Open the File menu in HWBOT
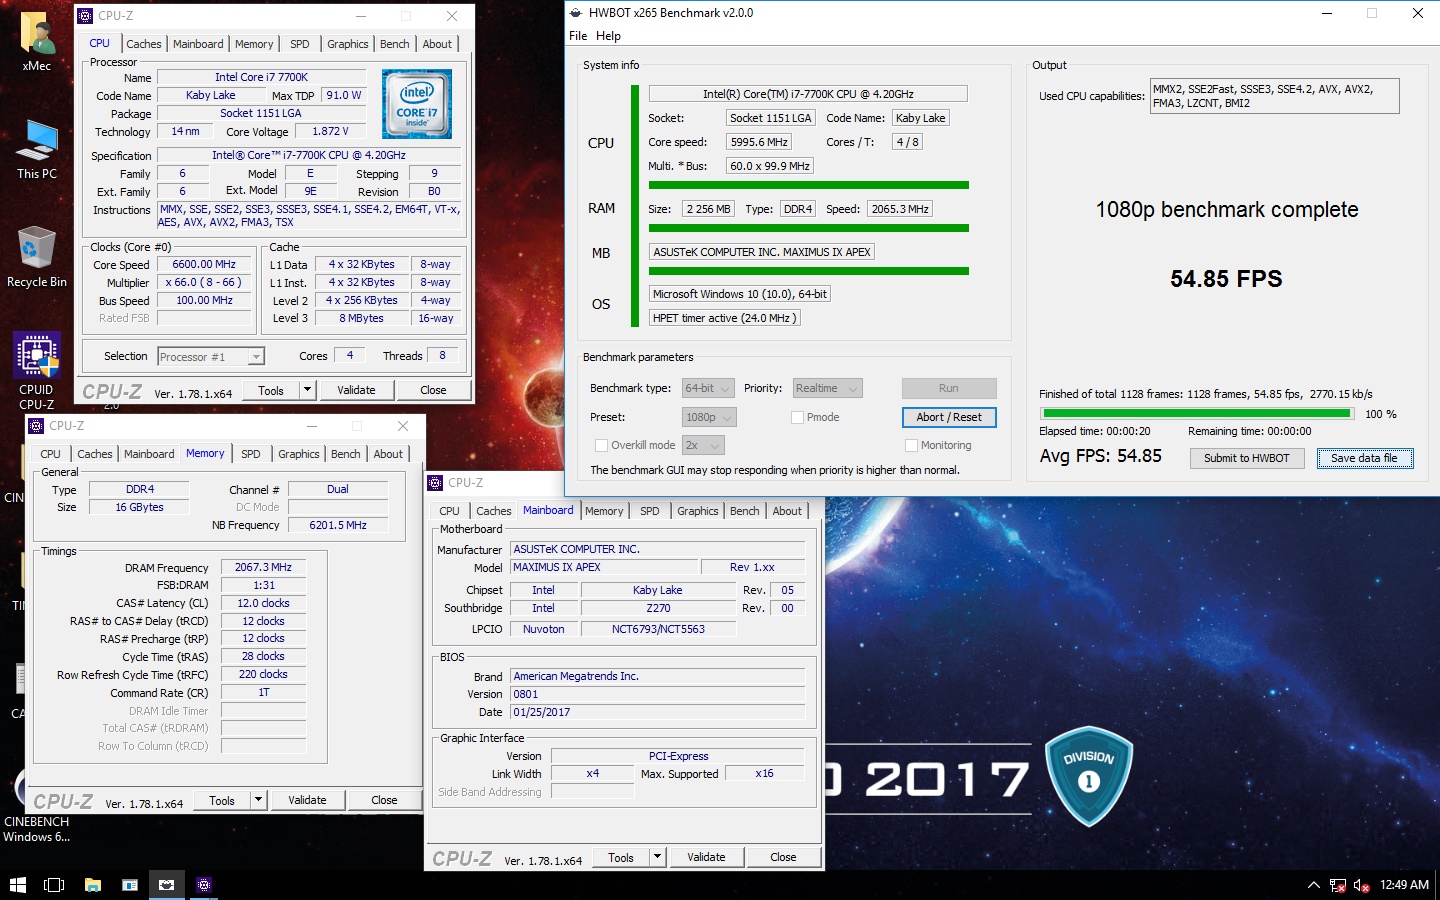 click(578, 36)
